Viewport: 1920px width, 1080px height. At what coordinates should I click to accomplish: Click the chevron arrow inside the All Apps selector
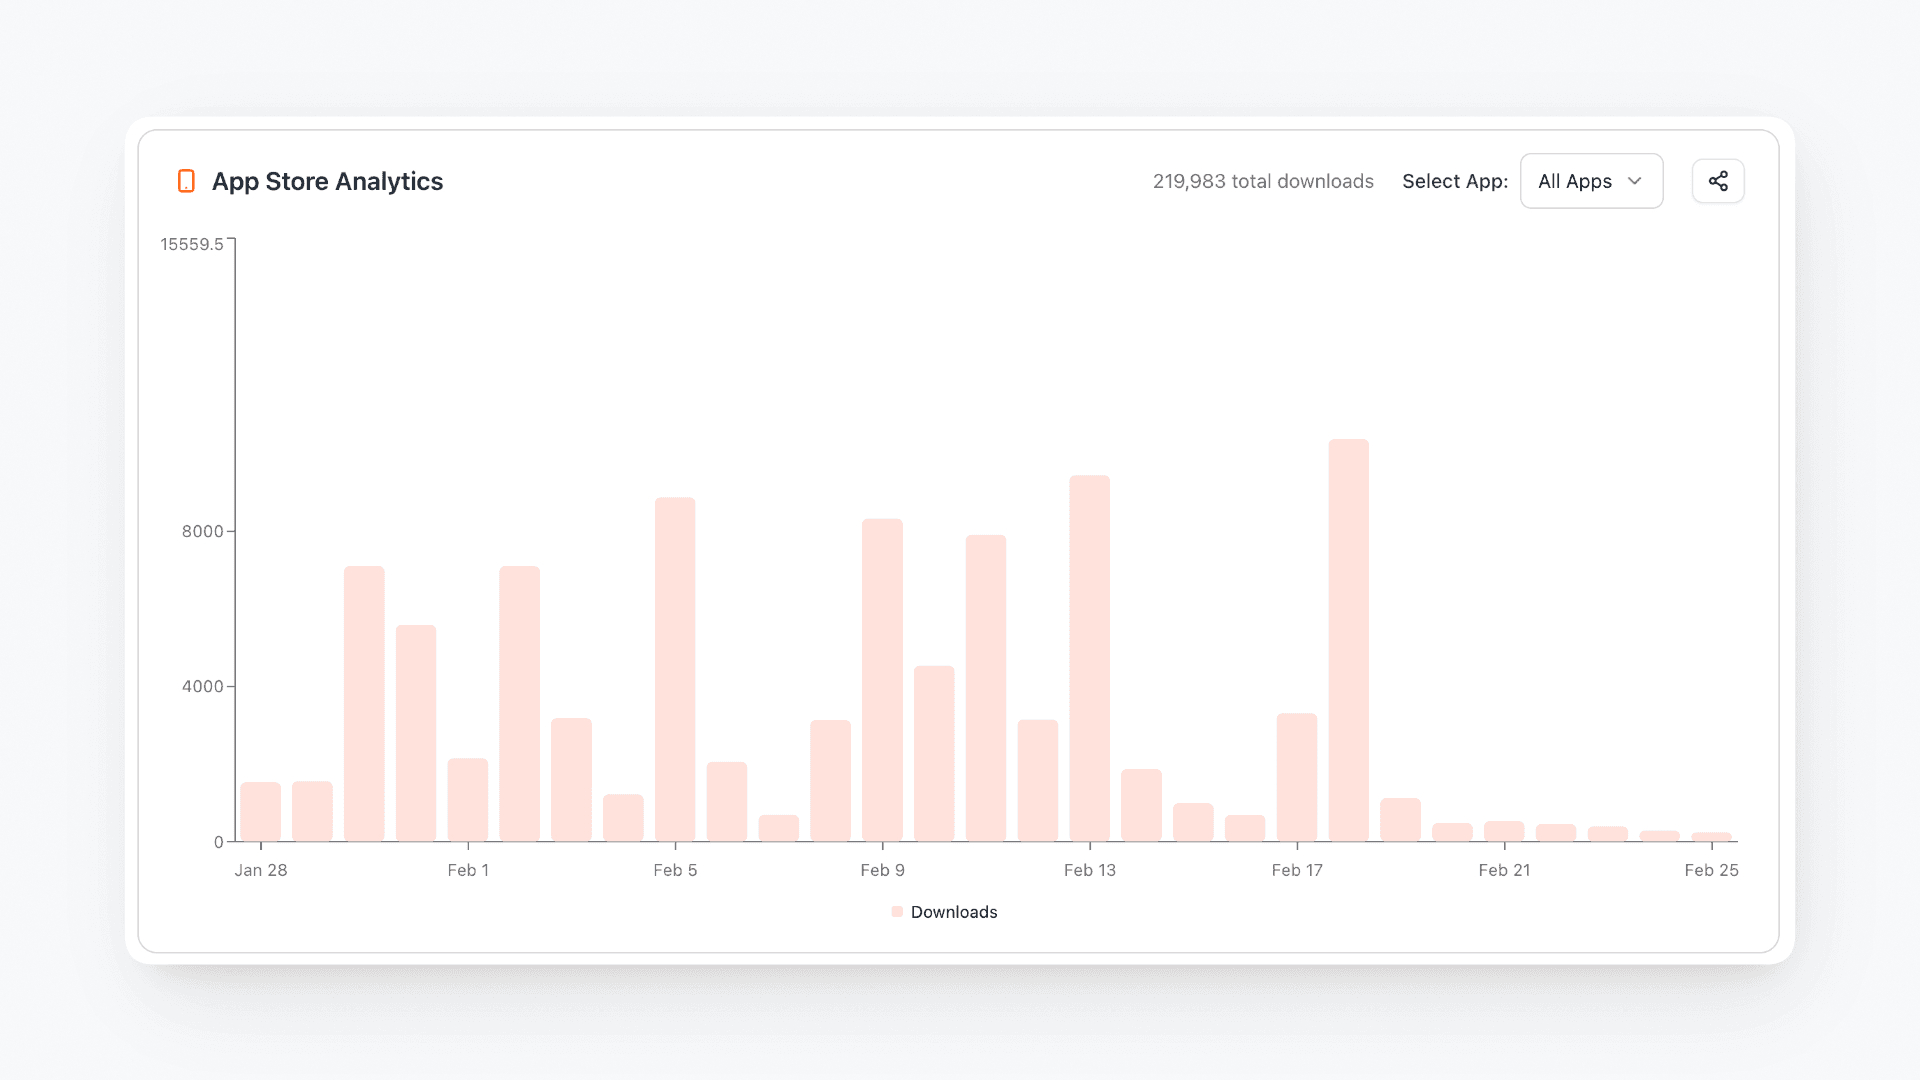point(1636,181)
